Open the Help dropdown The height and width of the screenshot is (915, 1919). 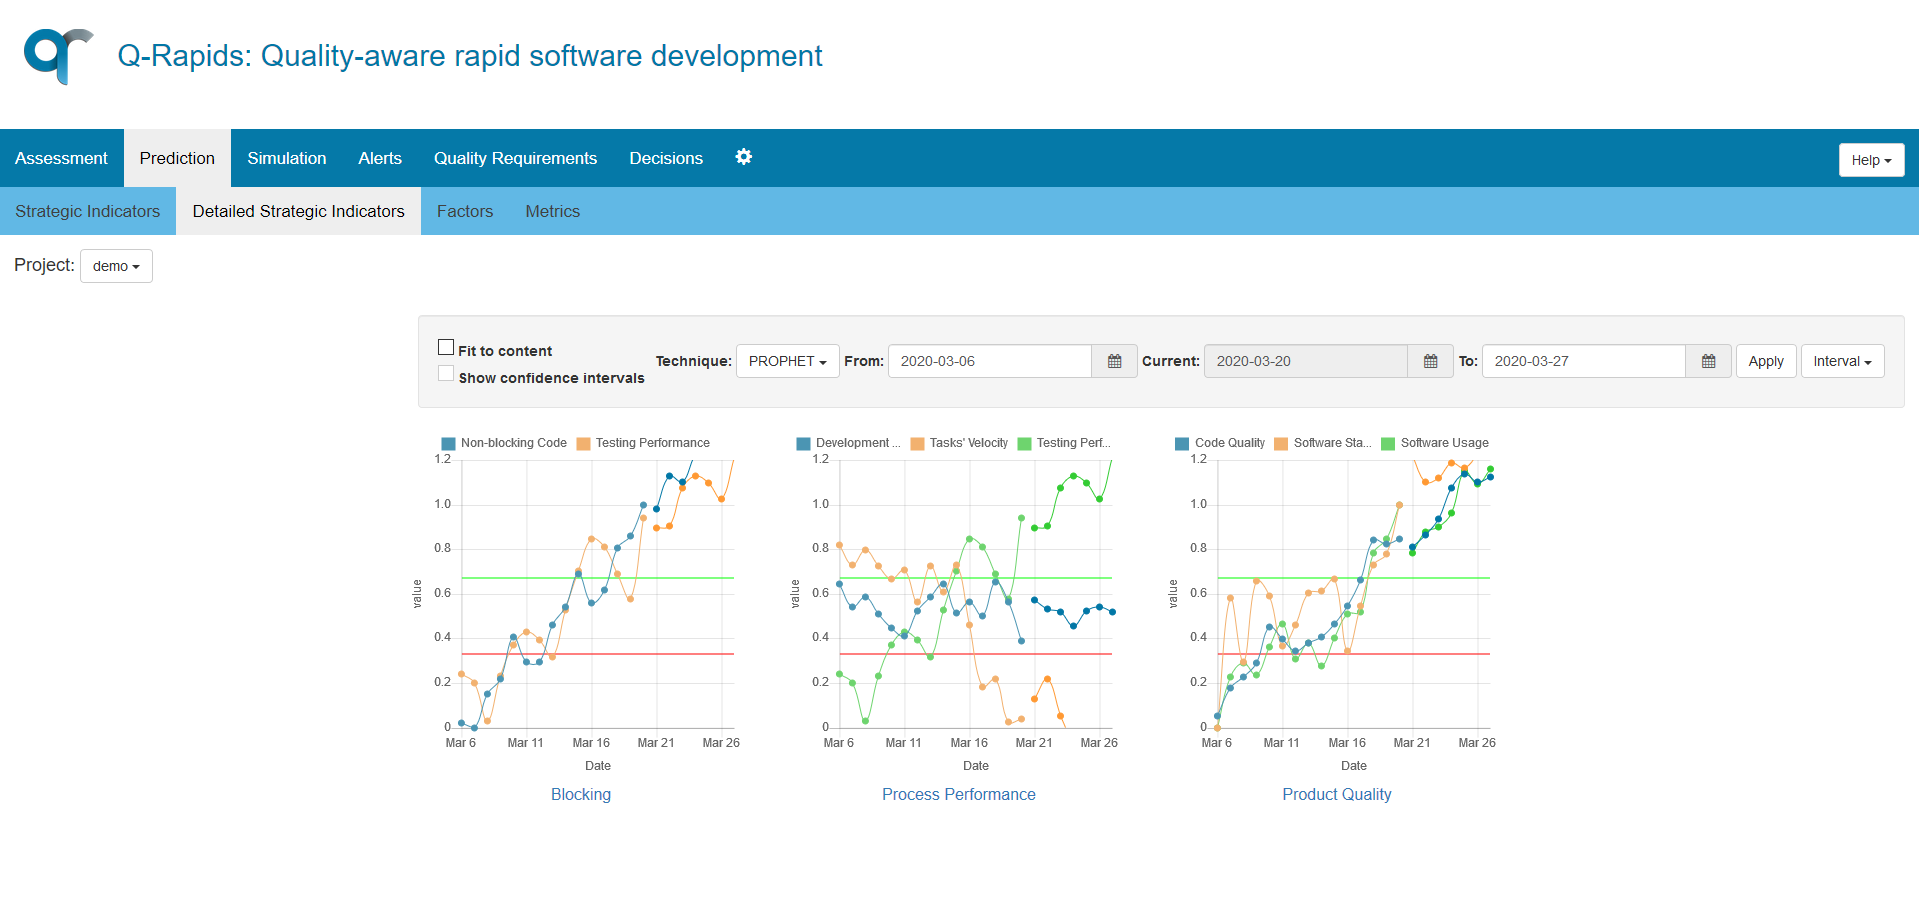[x=1869, y=159]
